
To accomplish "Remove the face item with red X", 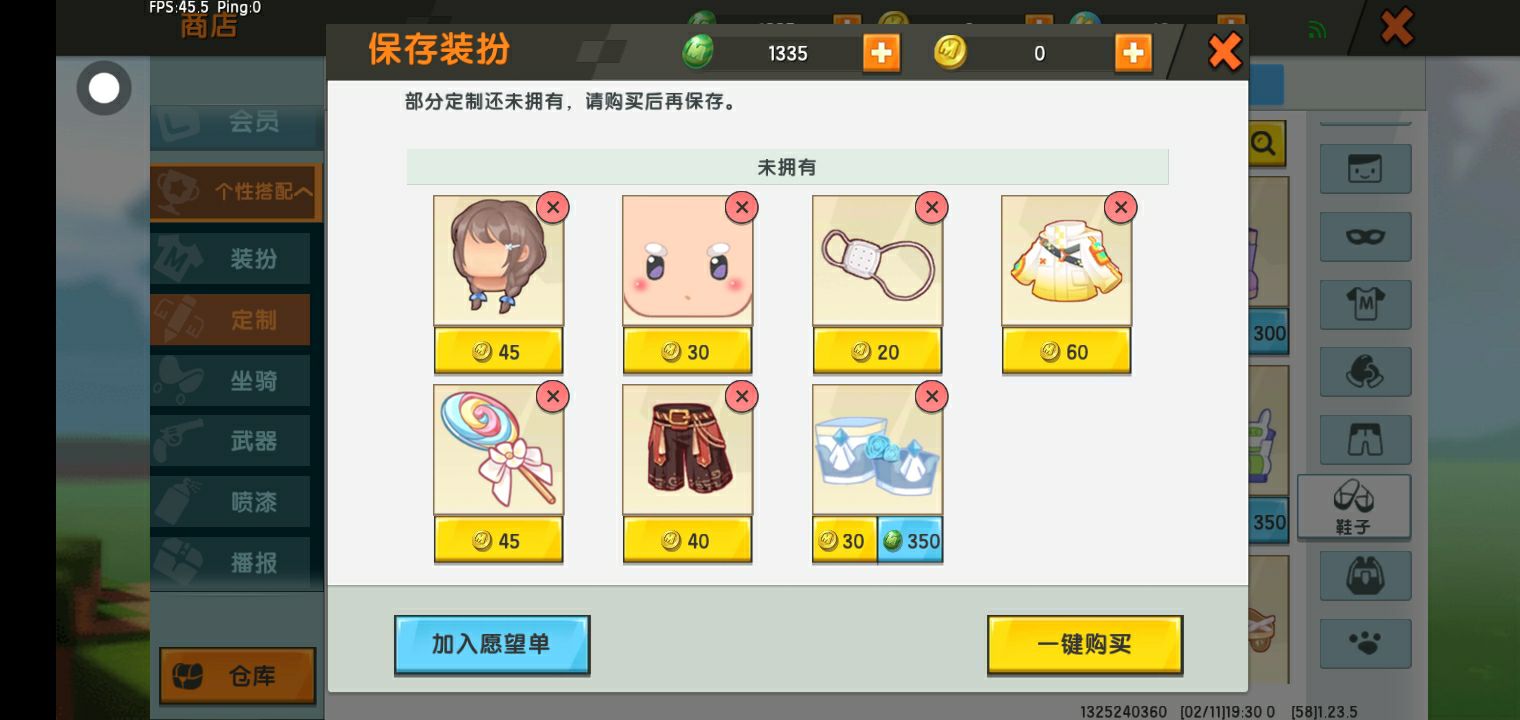I will point(741,207).
